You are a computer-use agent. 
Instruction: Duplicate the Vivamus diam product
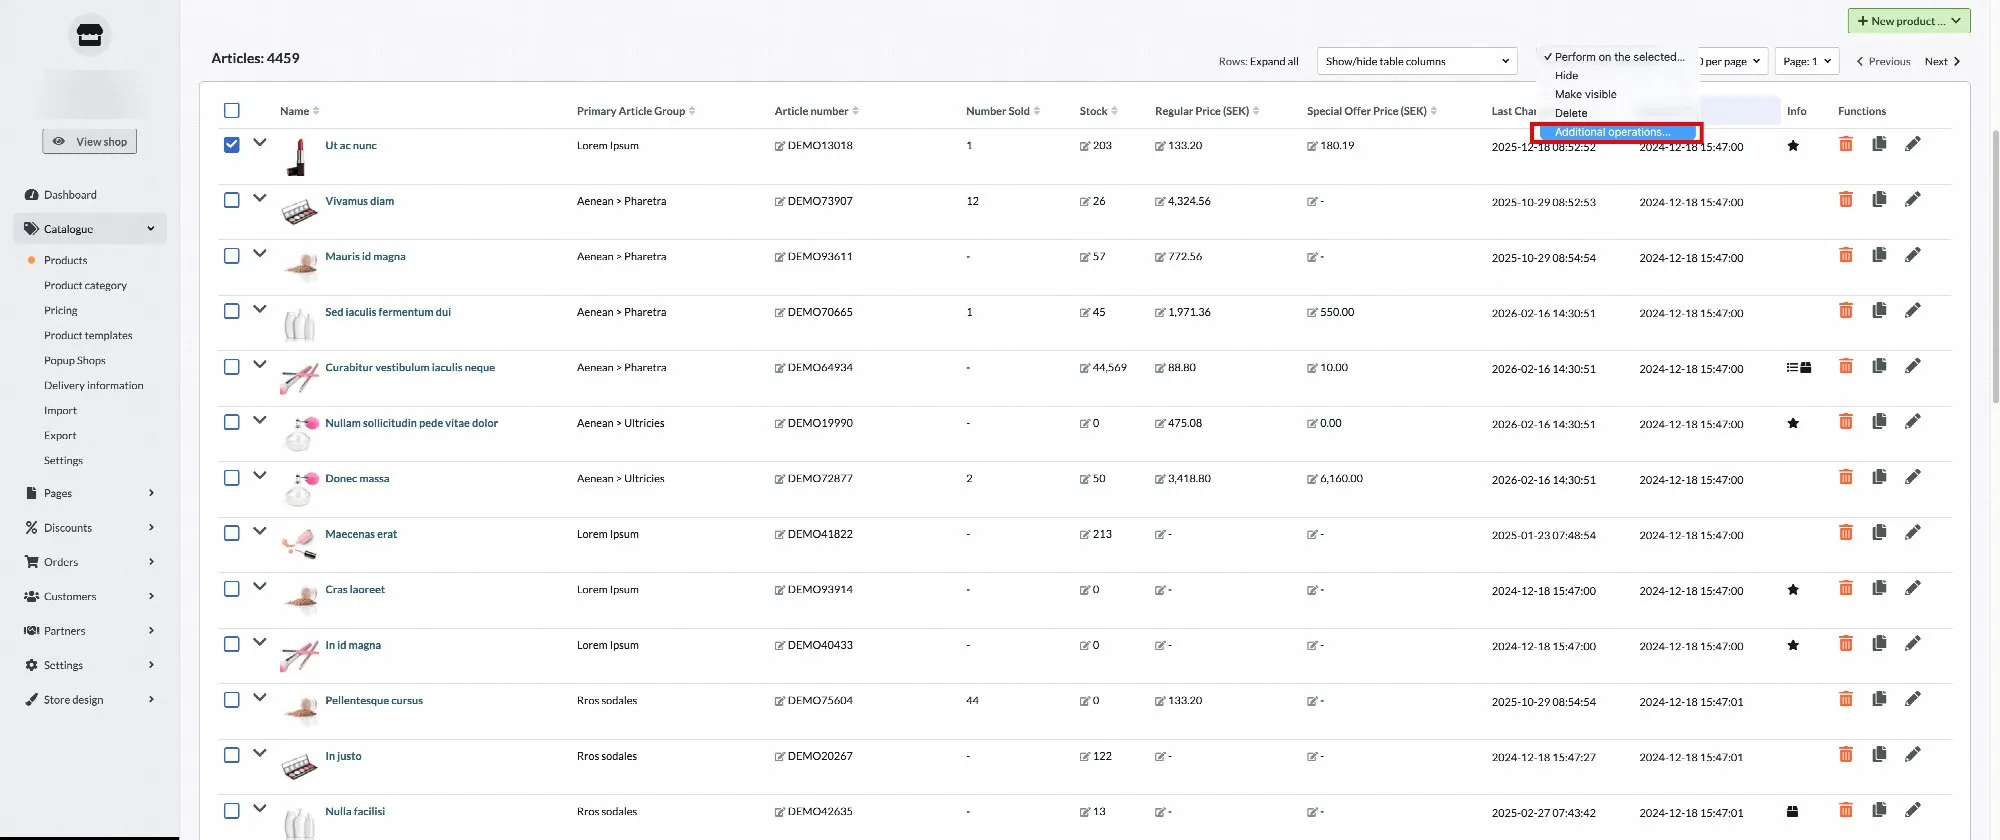[1879, 200]
